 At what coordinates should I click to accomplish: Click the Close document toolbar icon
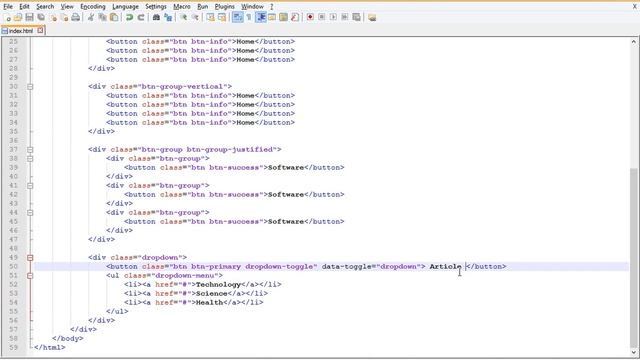[x=53, y=18]
